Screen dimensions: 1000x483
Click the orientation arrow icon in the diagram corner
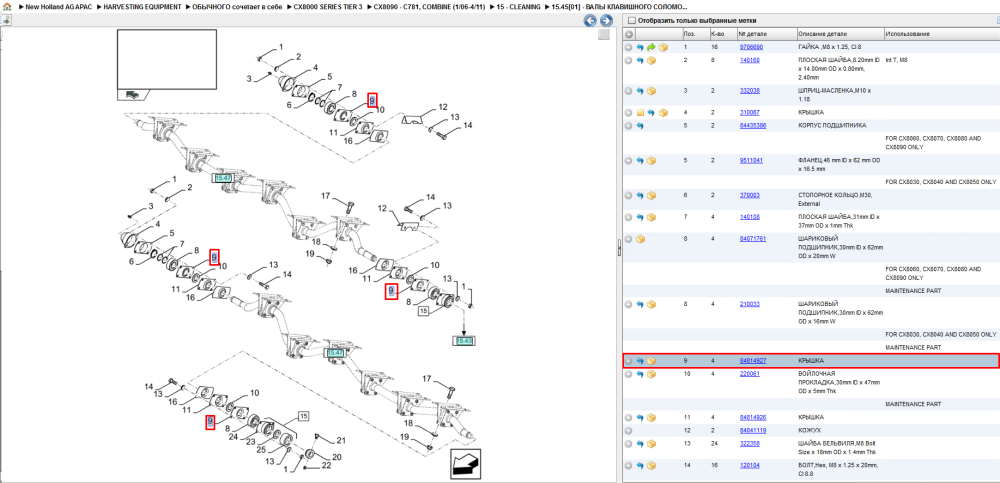point(466,464)
